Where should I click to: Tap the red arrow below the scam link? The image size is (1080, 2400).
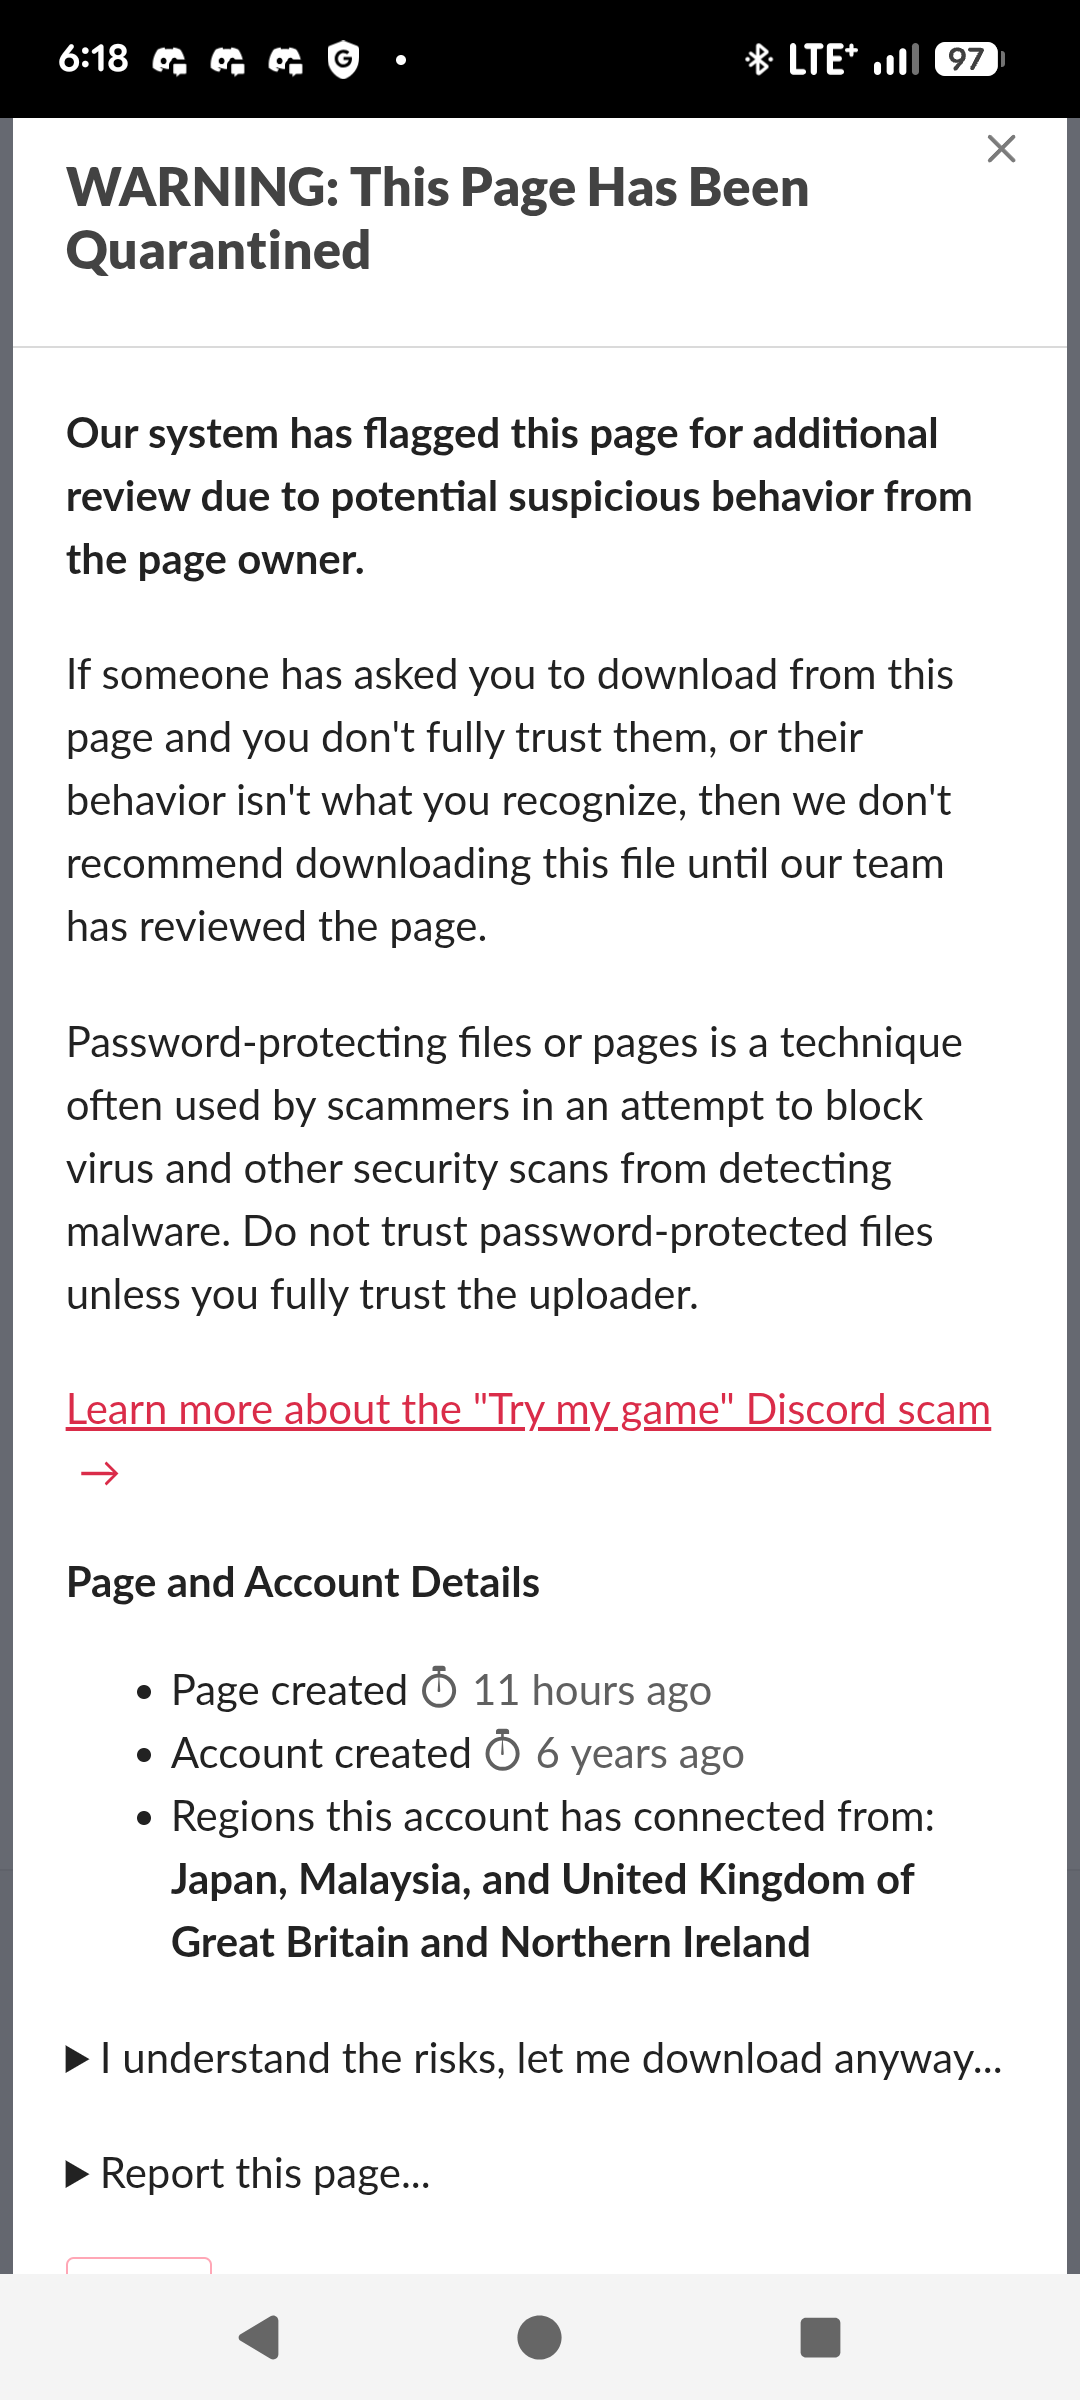tap(99, 1473)
